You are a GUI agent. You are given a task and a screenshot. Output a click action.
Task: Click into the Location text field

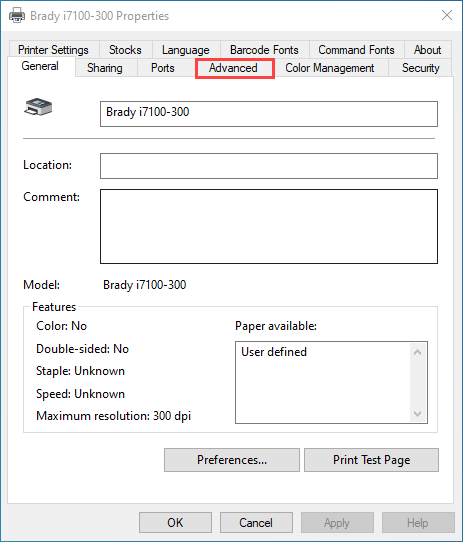(x=269, y=166)
